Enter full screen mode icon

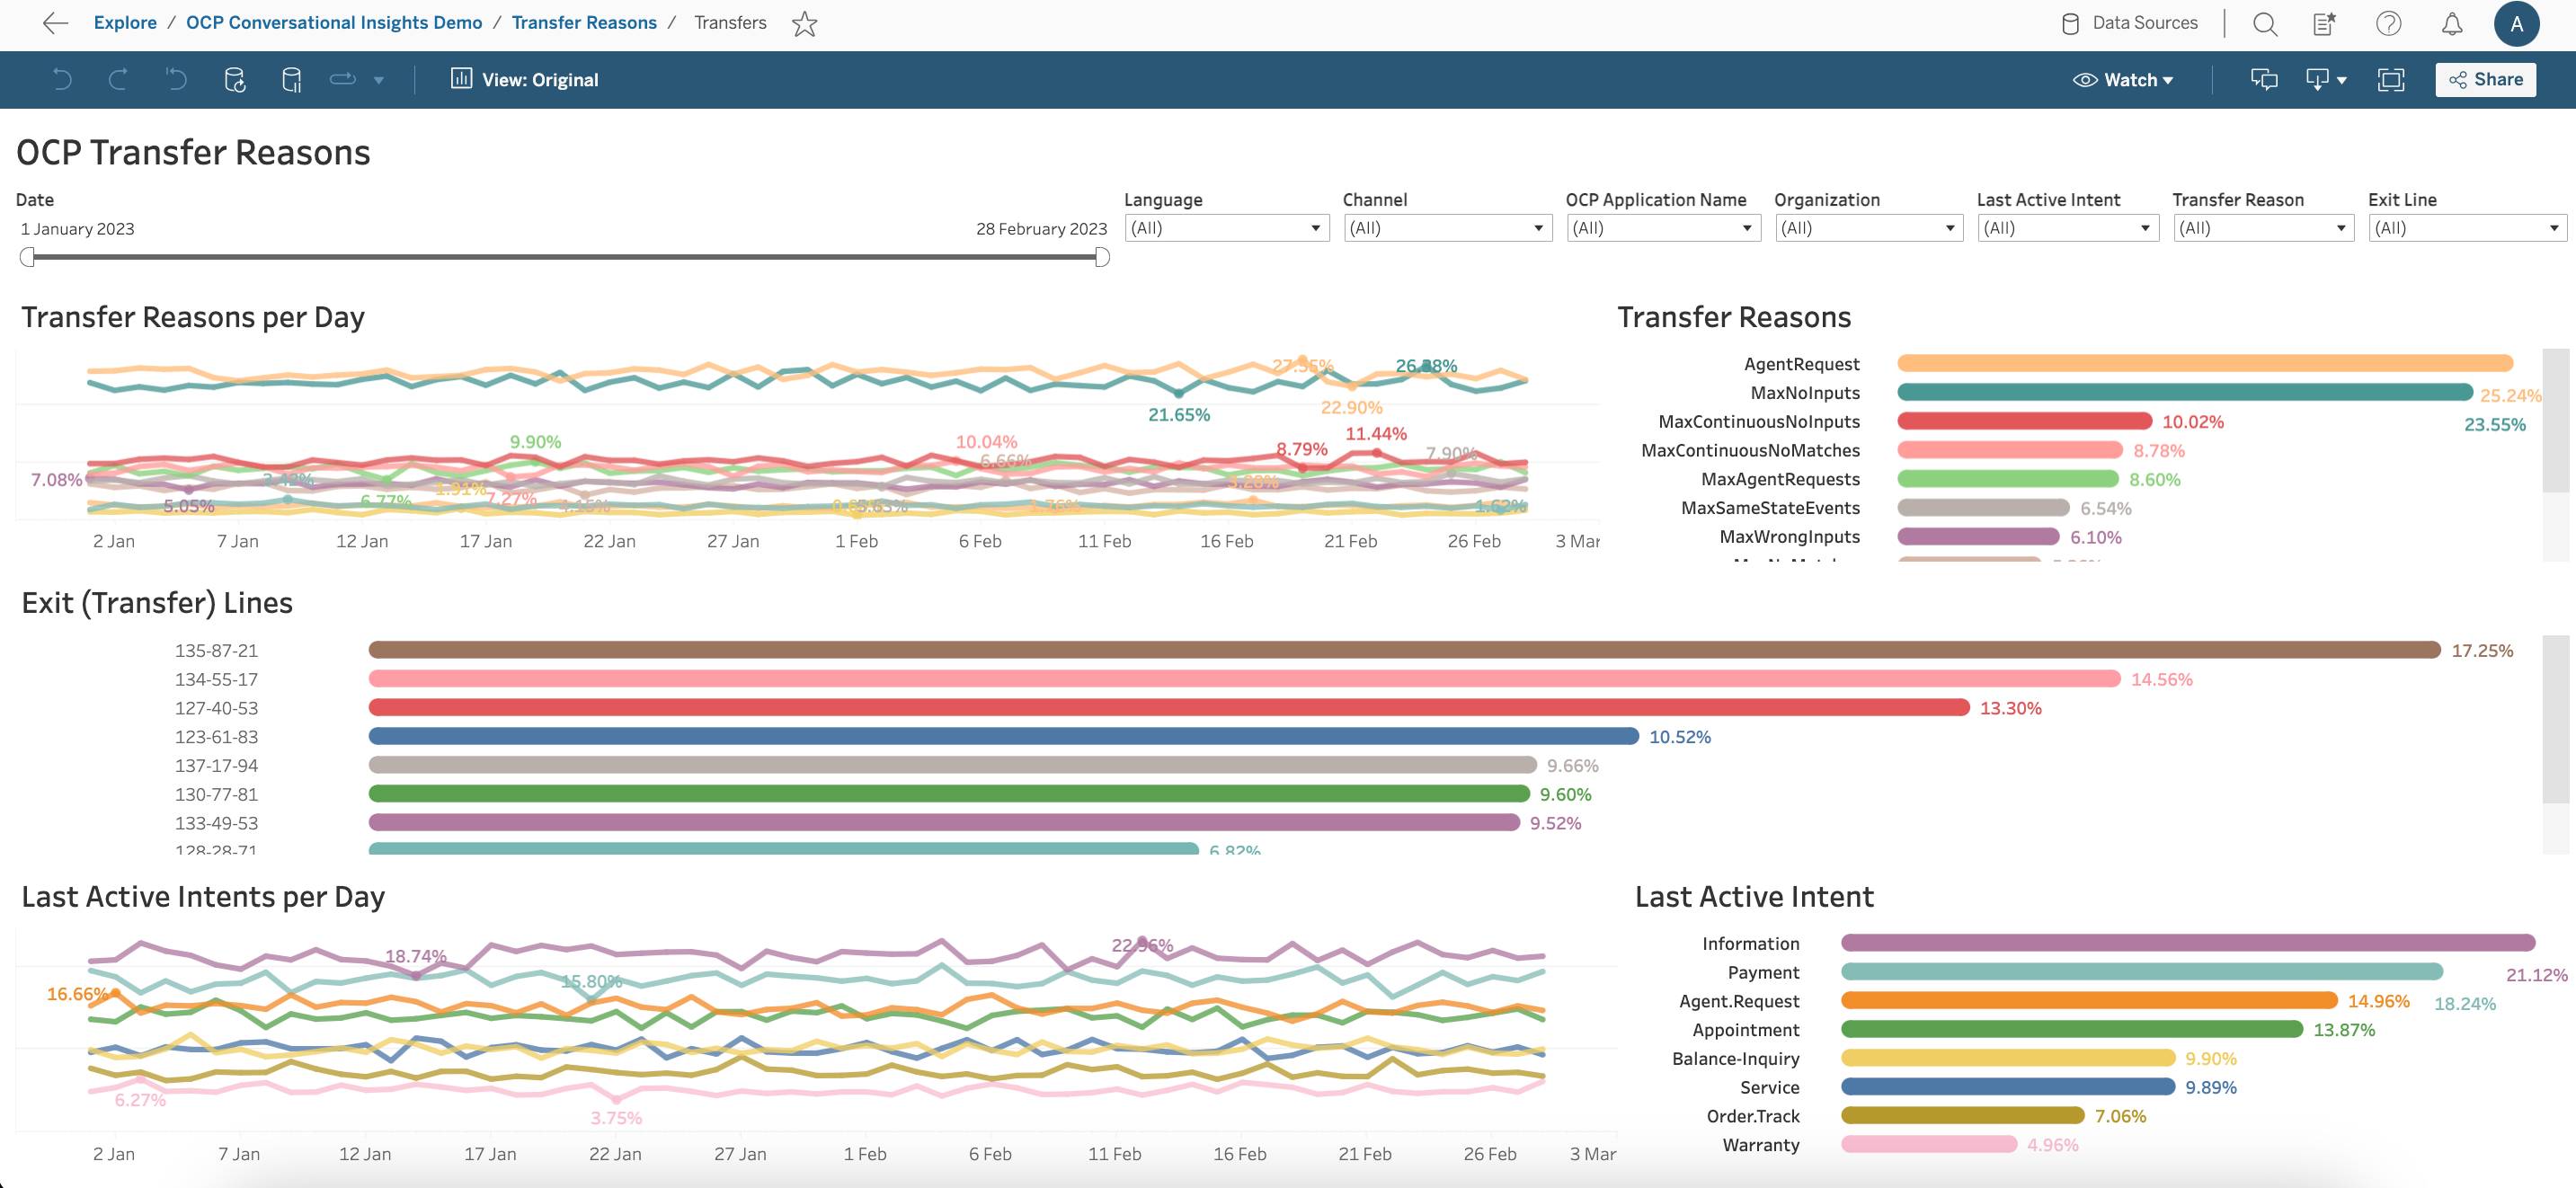click(x=2390, y=80)
